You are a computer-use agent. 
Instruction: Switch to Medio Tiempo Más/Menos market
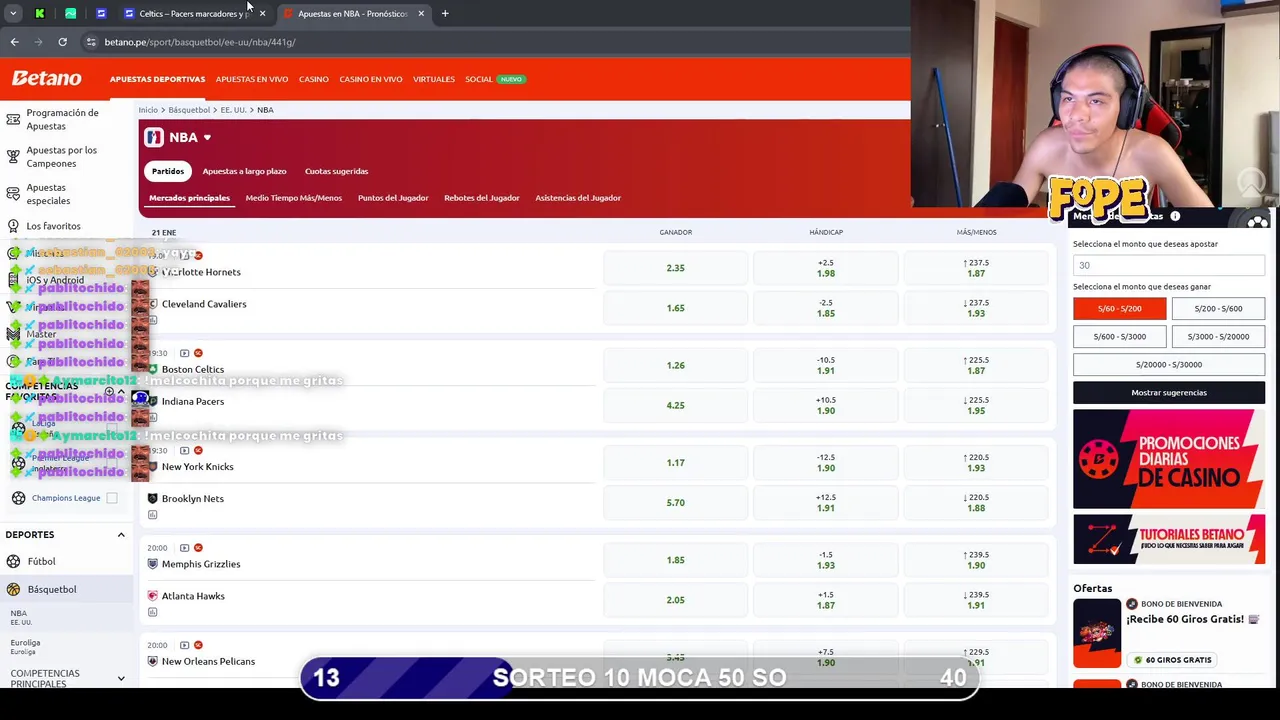pos(293,198)
